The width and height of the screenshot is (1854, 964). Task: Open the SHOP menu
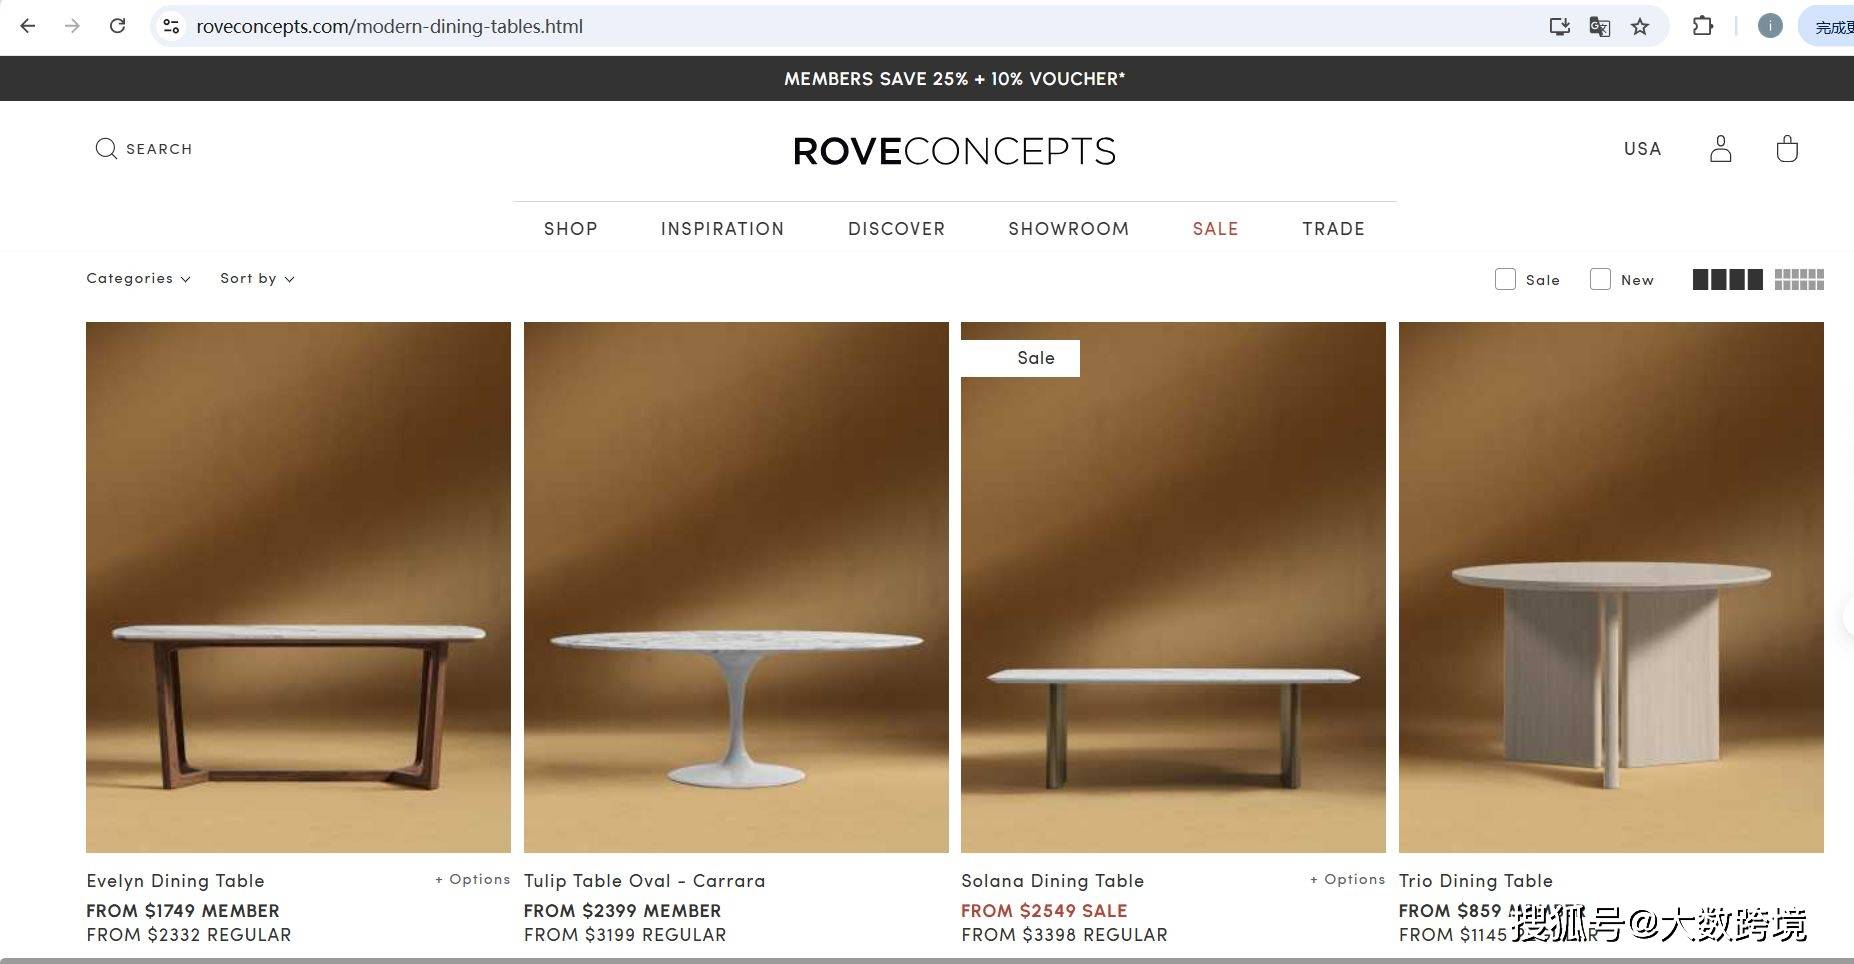coord(570,229)
